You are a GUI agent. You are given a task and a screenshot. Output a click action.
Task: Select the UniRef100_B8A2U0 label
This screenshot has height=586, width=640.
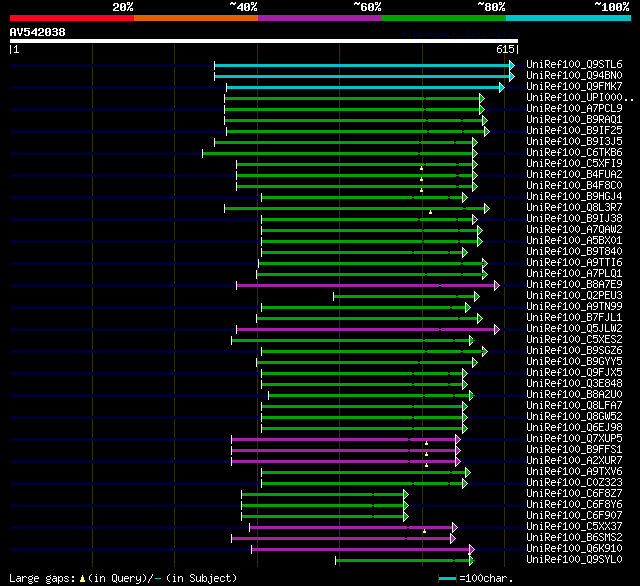[x=574, y=395]
